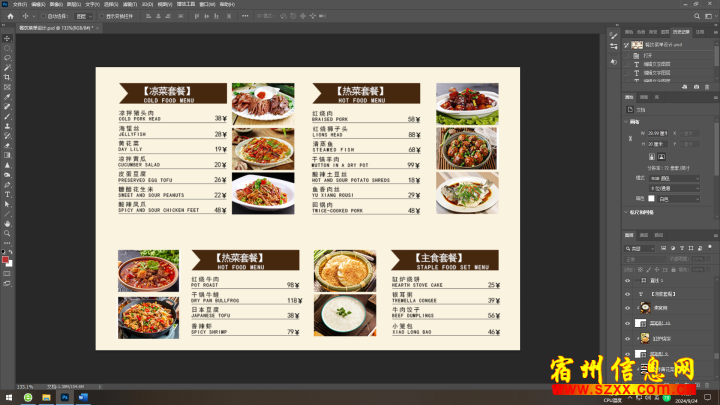Viewport: 720px width, 405px height.
Task: Click the document snapshot thumbnail in History
Action: [637, 45]
